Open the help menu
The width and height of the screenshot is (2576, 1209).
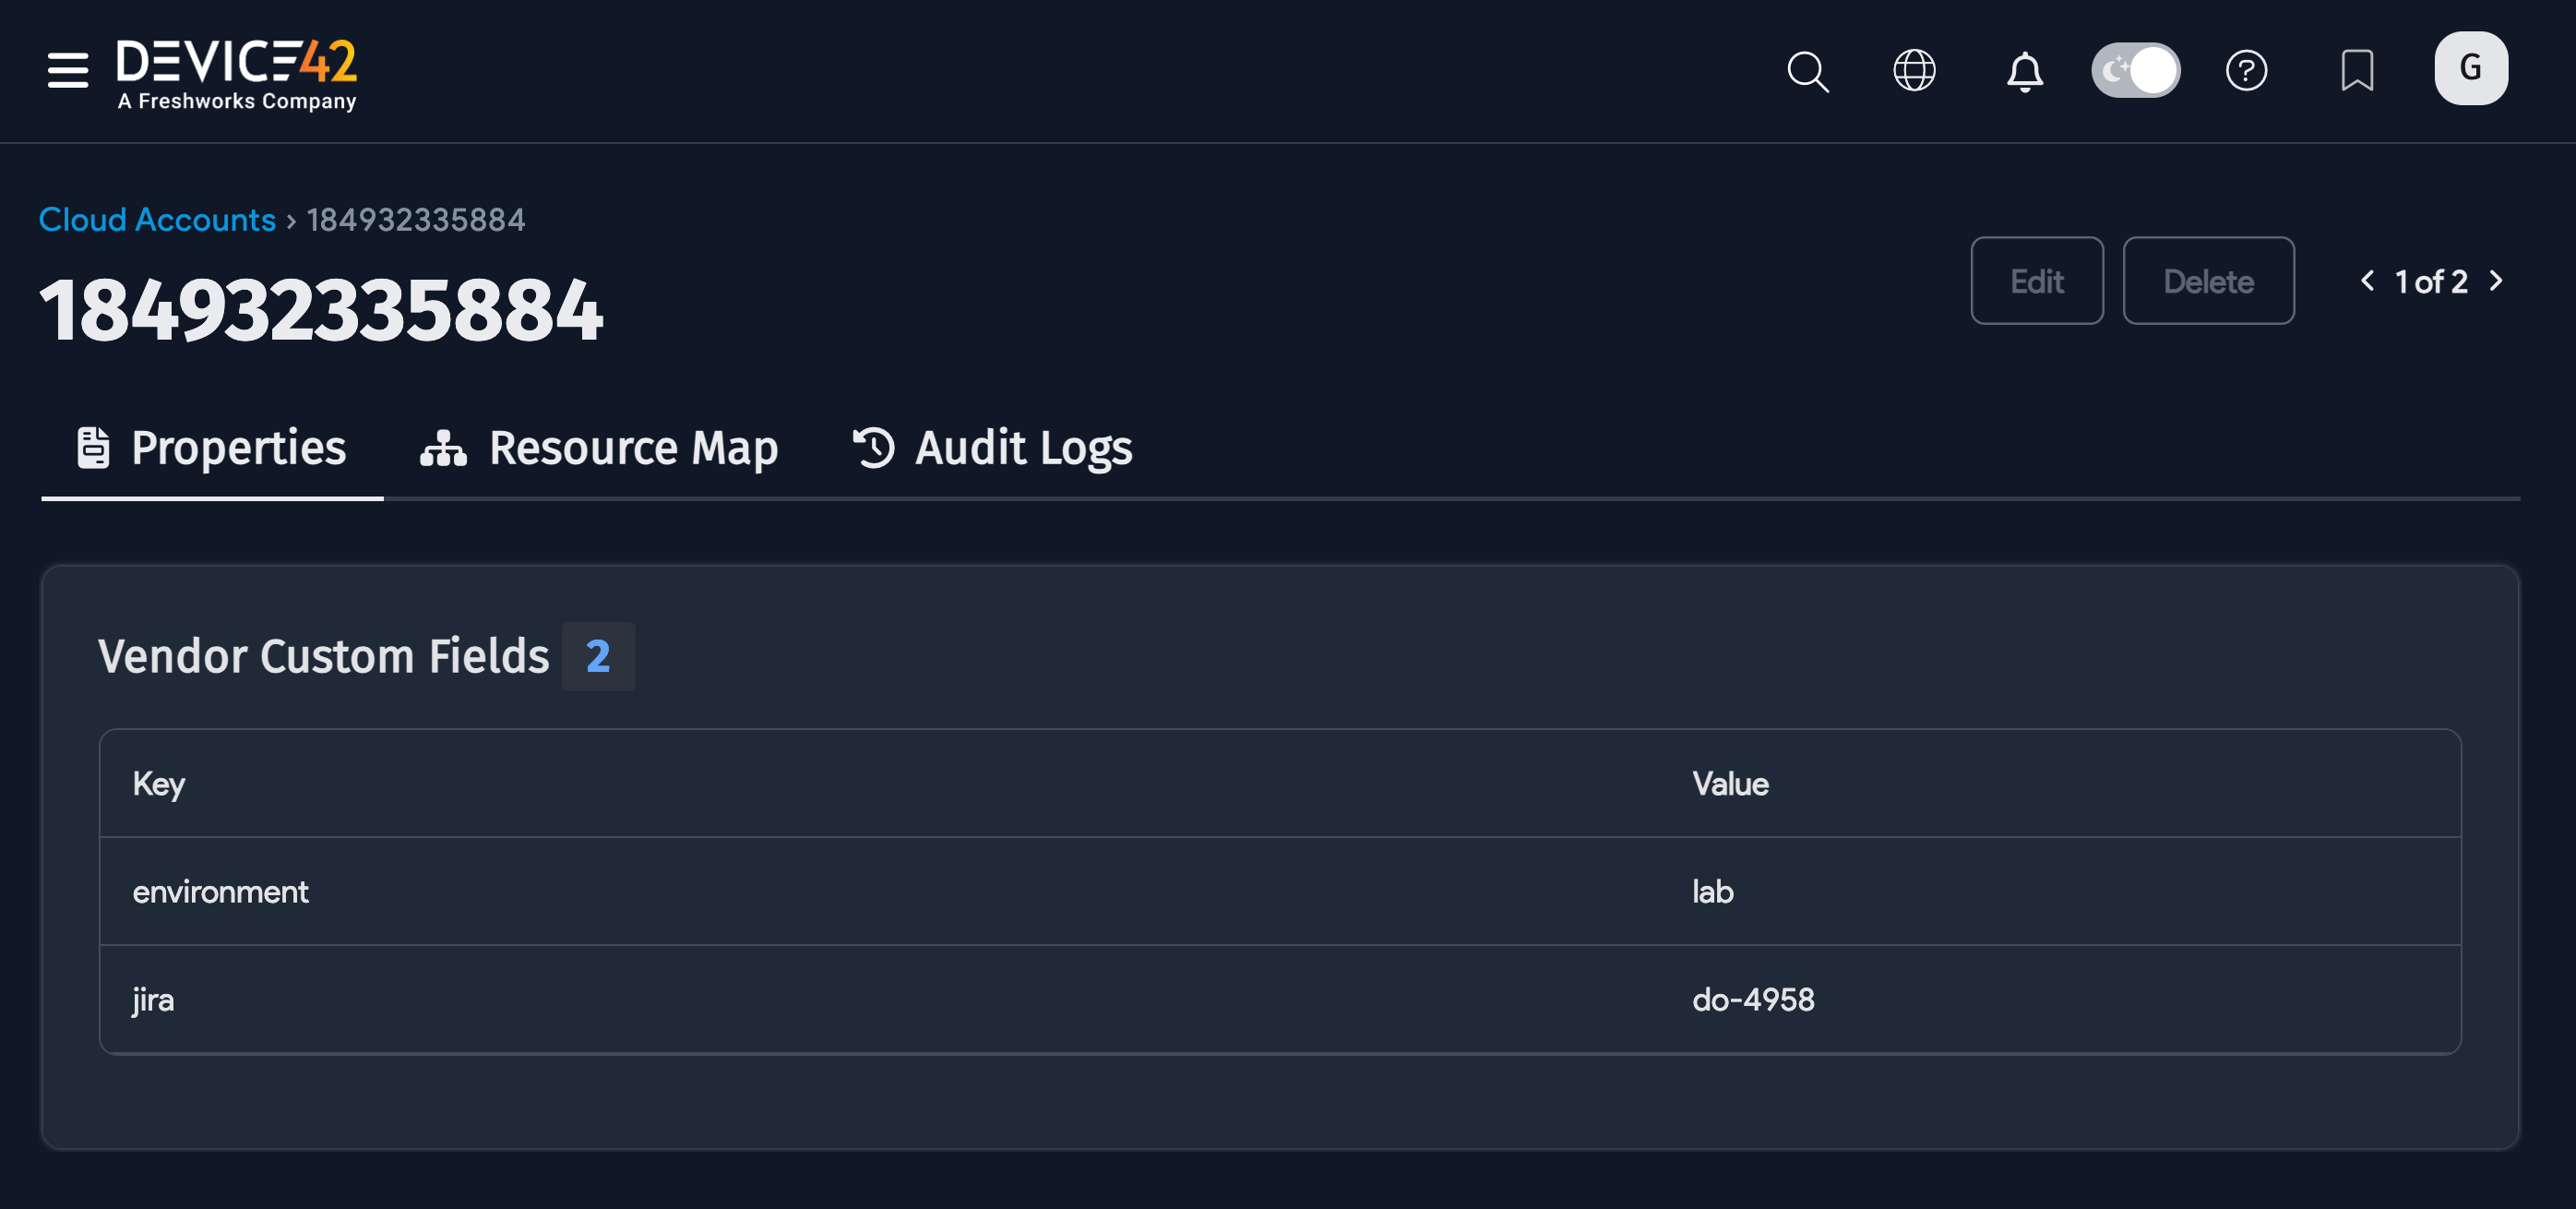tap(2246, 70)
